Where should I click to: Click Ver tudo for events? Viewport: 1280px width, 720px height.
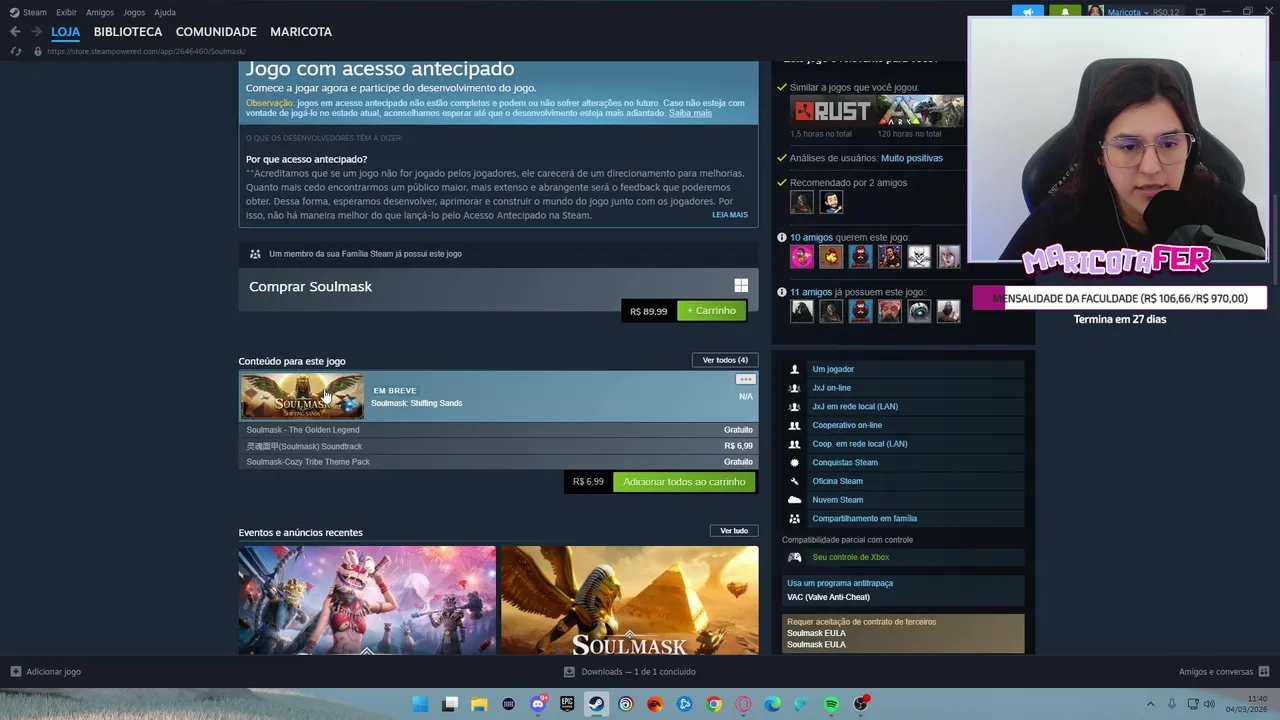click(x=734, y=531)
